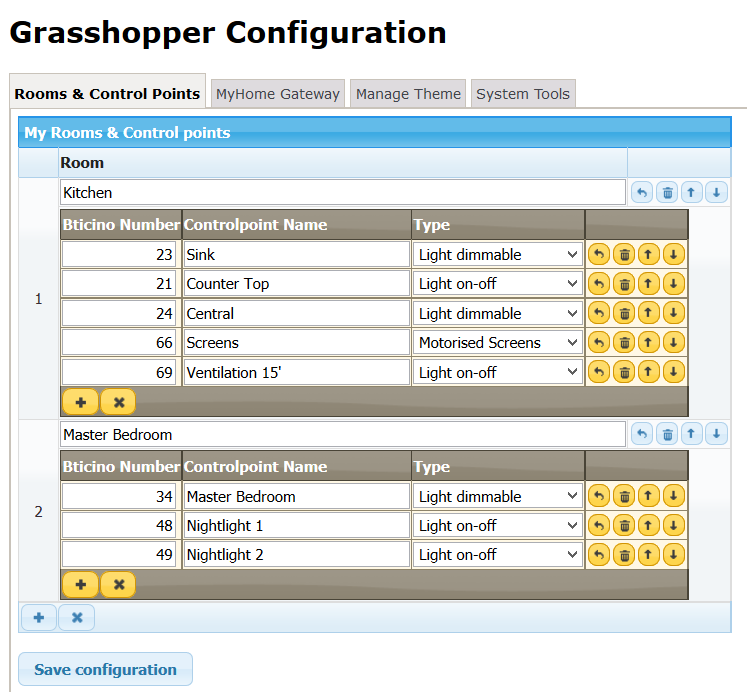Edit Bticino Number field containing 48
The image size is (747, 692).
coord(119,526)
